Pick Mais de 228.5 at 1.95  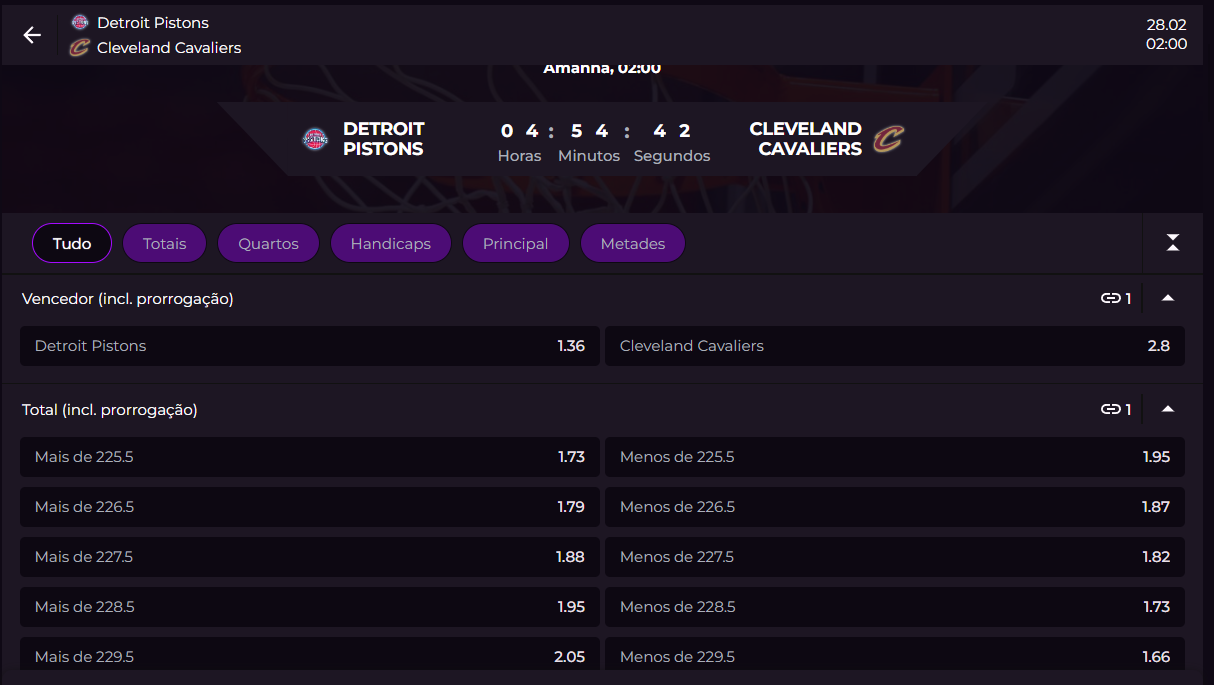310,607
